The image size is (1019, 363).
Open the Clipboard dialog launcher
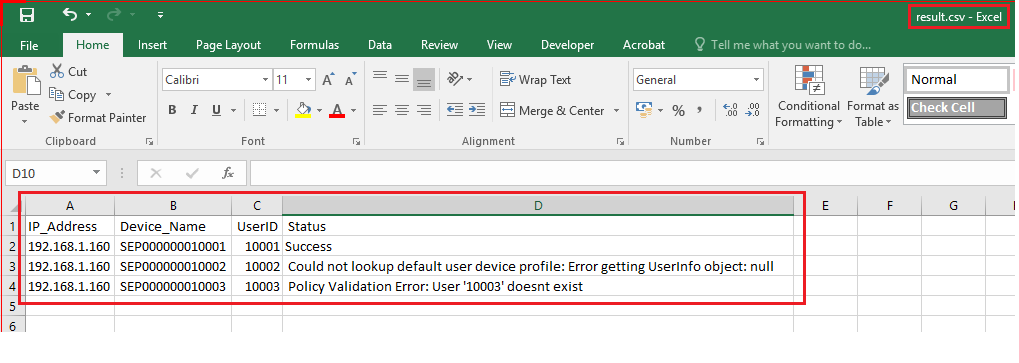click(149, 141)
